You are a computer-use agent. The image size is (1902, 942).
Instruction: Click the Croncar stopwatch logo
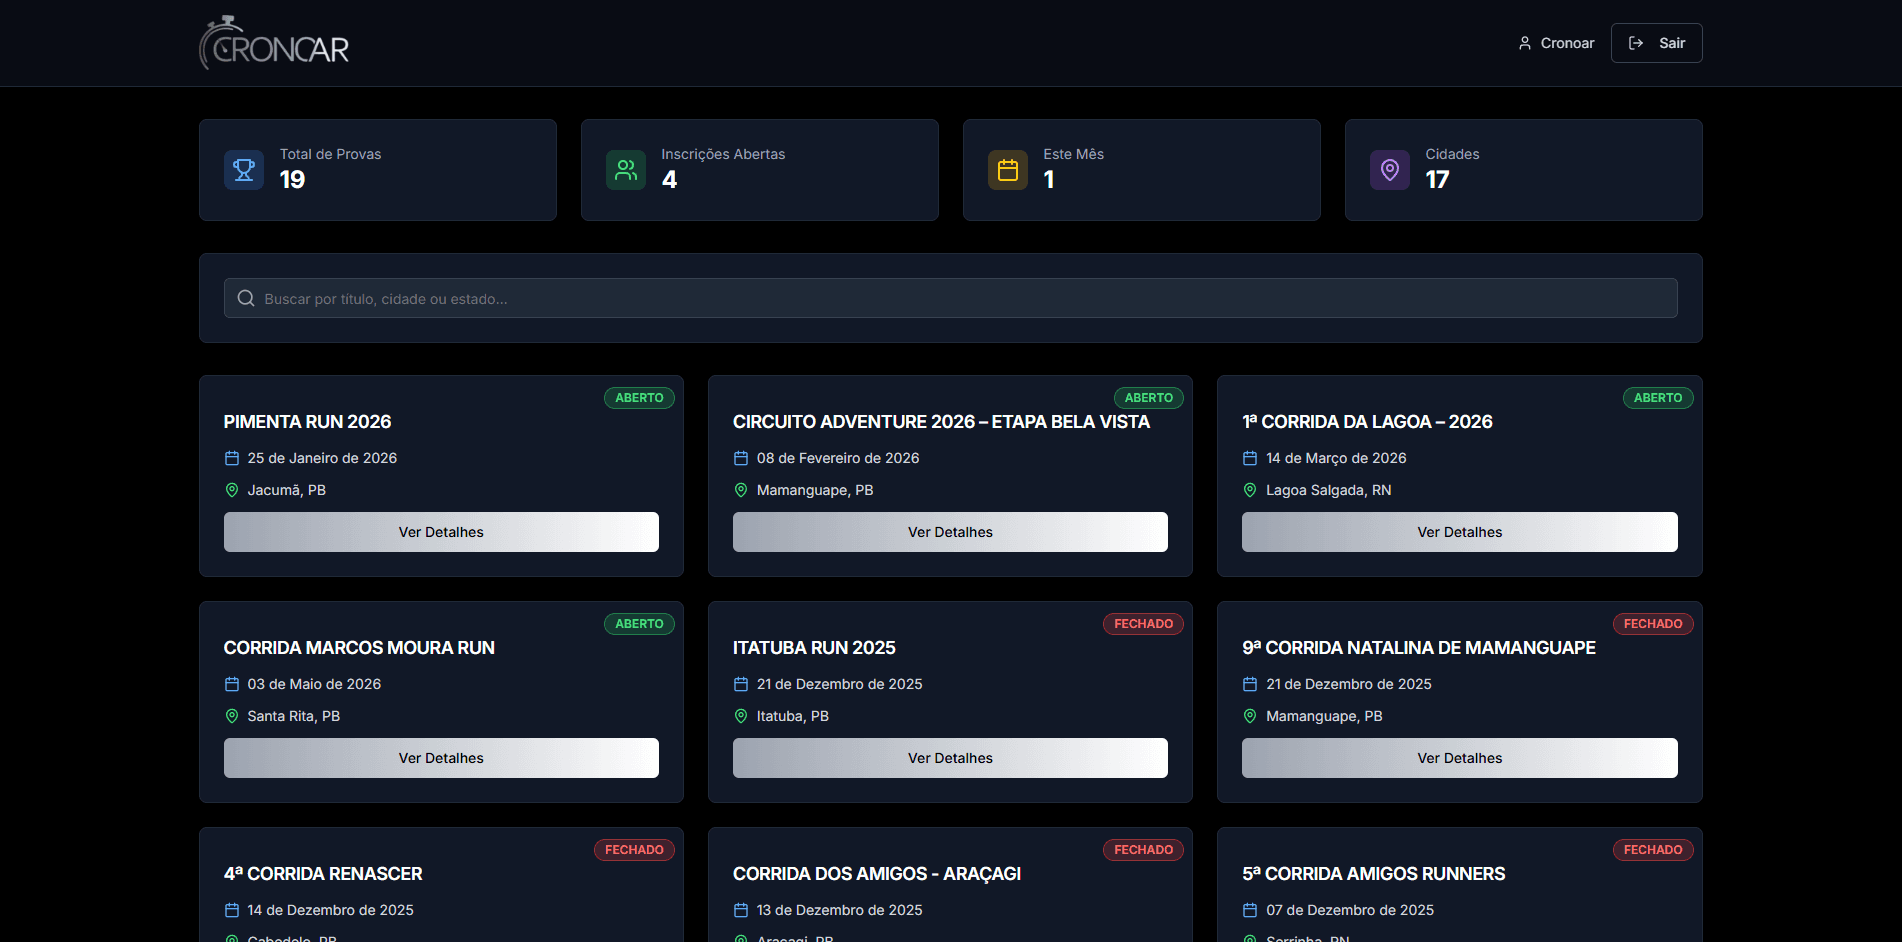pos(274,43)
